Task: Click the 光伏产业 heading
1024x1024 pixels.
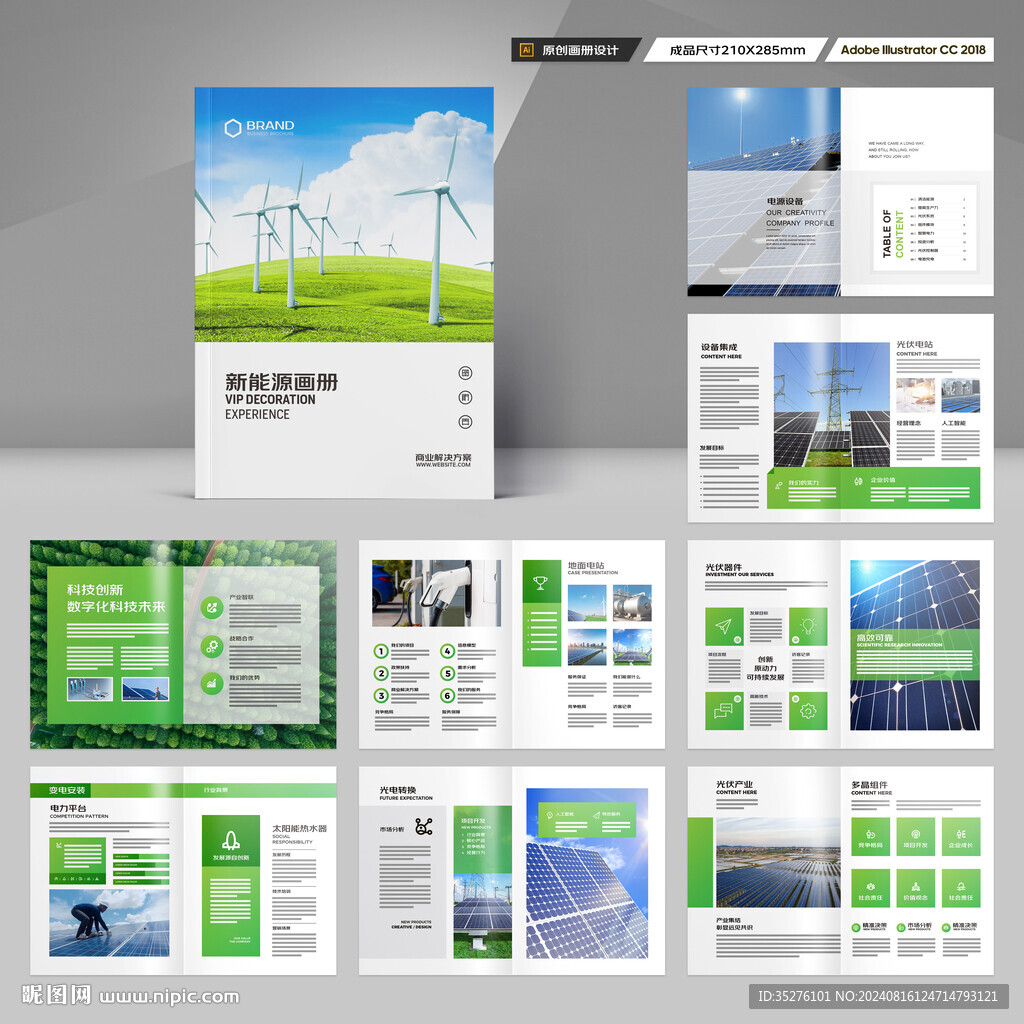Action: tap(734, 784)
